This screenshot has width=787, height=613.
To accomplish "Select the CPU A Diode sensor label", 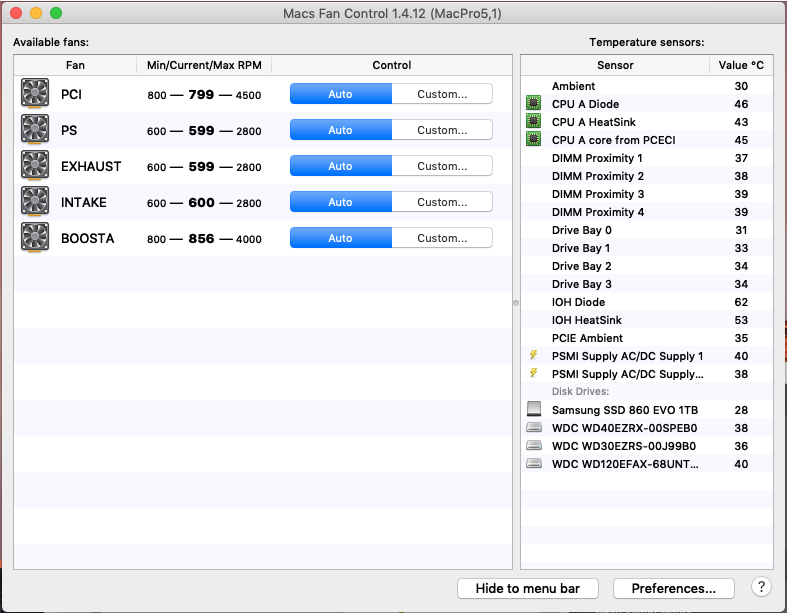I will tap(585, 104).
